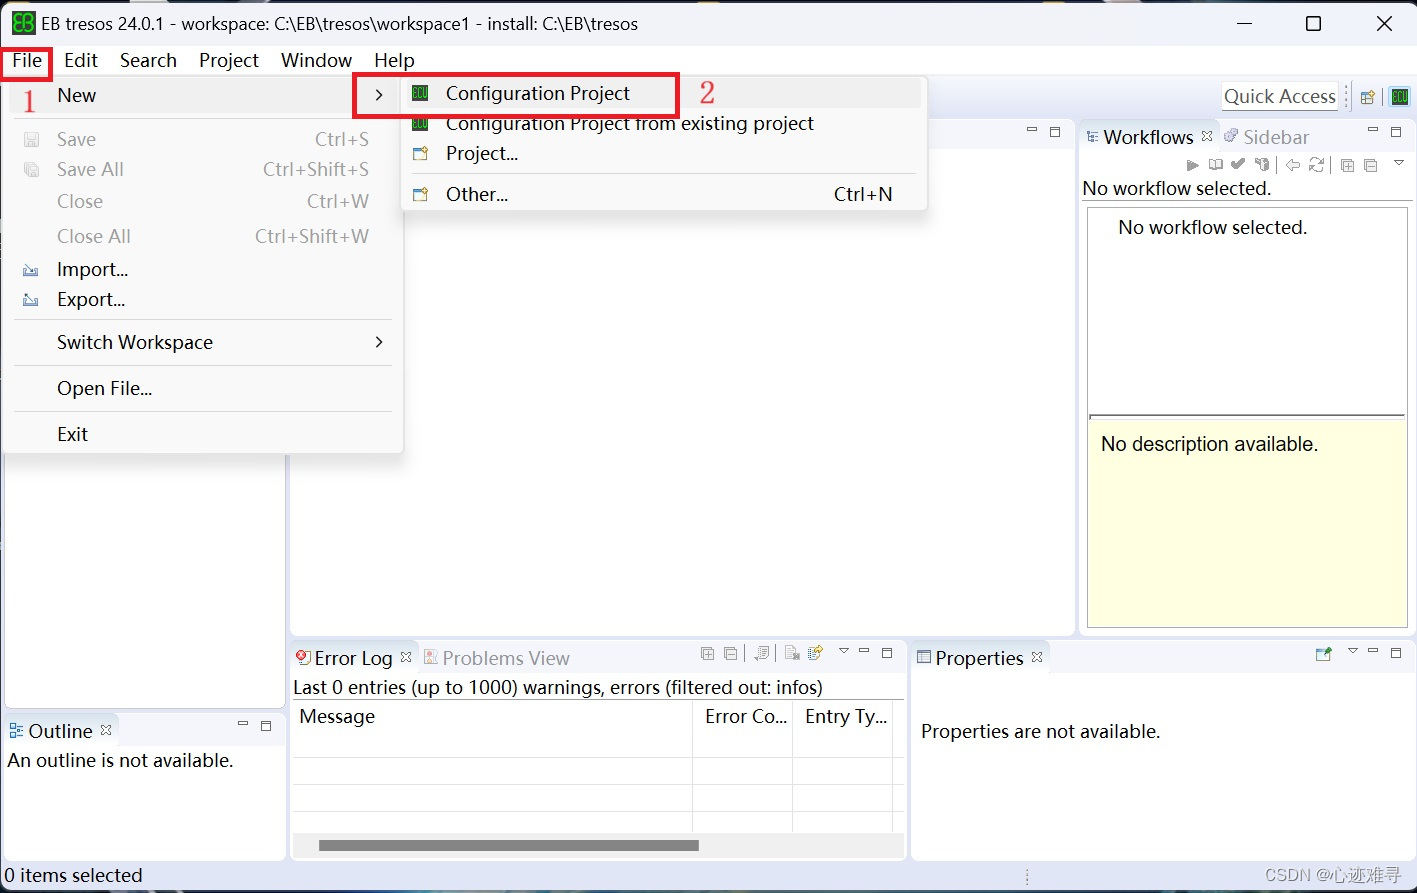This screenshot has width=1417, height=893.
Task: Close the Outline tab
Action: click(x=106, y=730)
